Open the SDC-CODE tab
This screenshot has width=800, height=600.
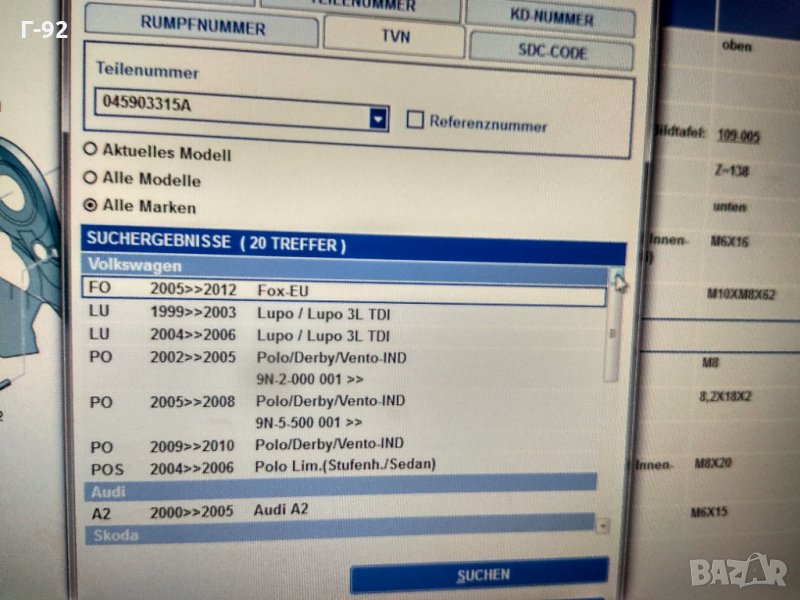(x=552, y=51)
